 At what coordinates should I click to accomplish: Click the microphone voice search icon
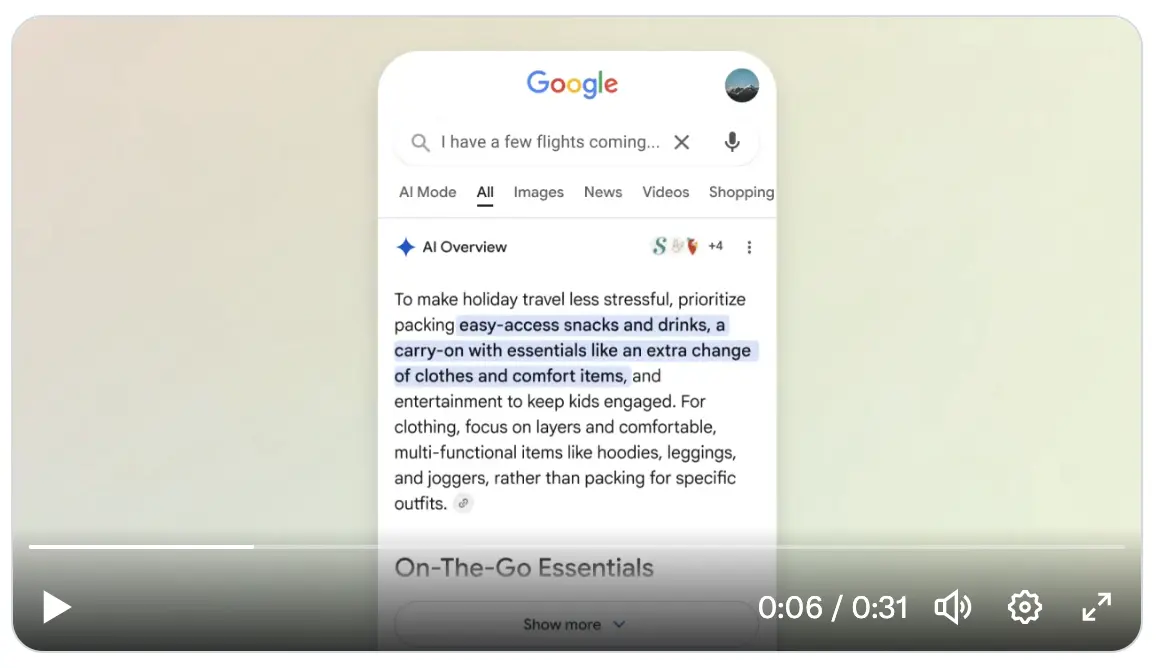[x=731, y=142]
